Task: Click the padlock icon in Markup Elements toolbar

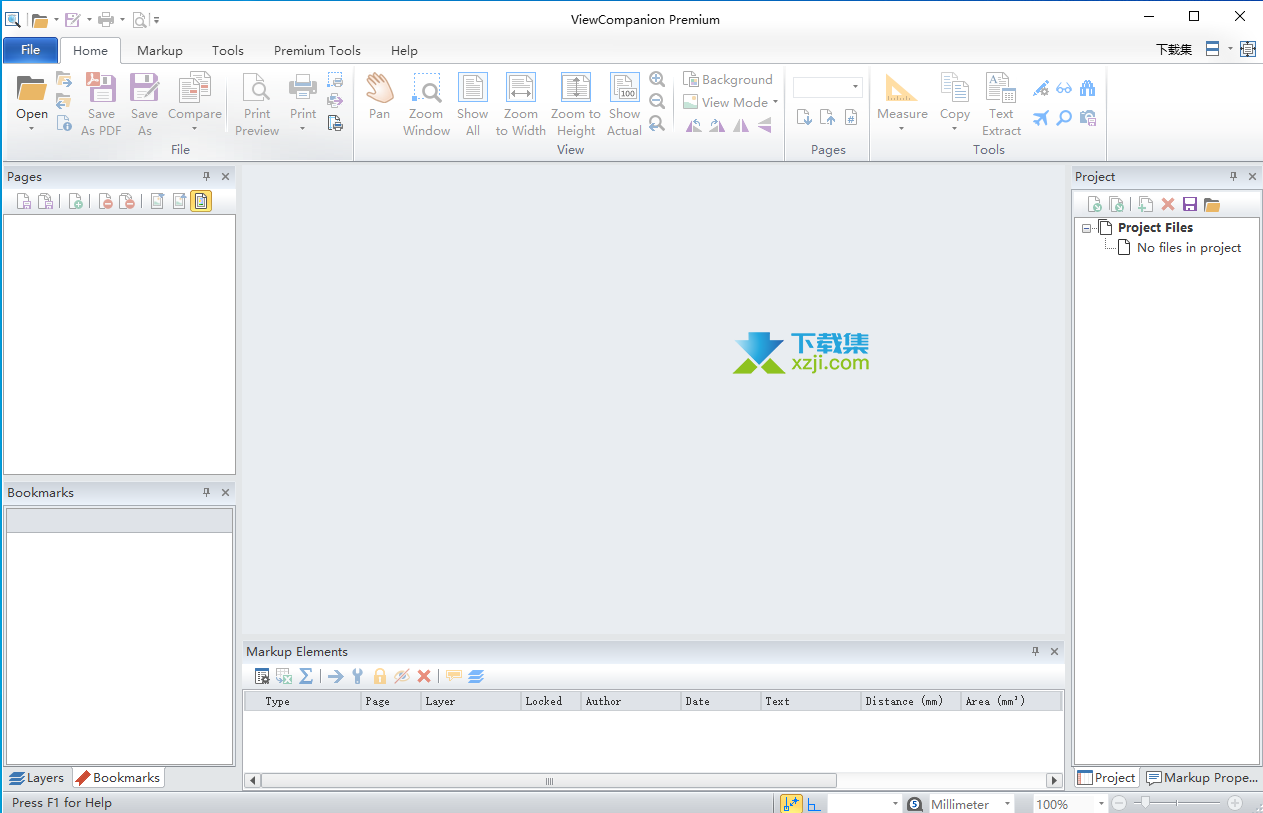Action: (379, 676)
